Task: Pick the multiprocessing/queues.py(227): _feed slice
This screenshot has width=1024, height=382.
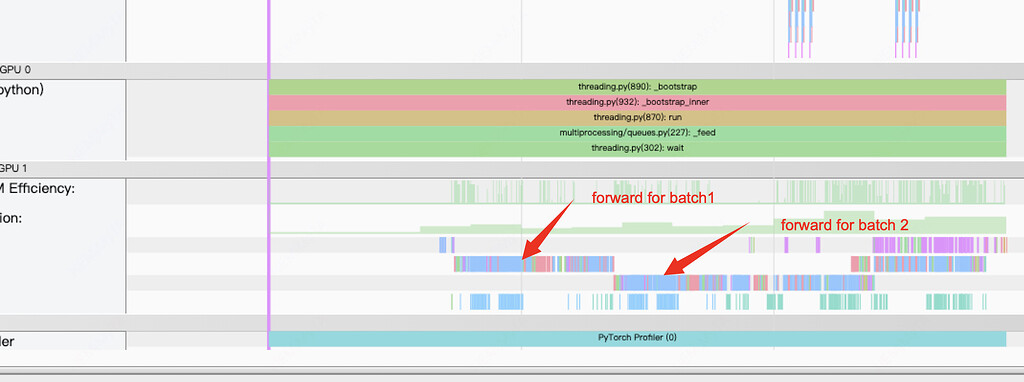Action: pos(637,133)
